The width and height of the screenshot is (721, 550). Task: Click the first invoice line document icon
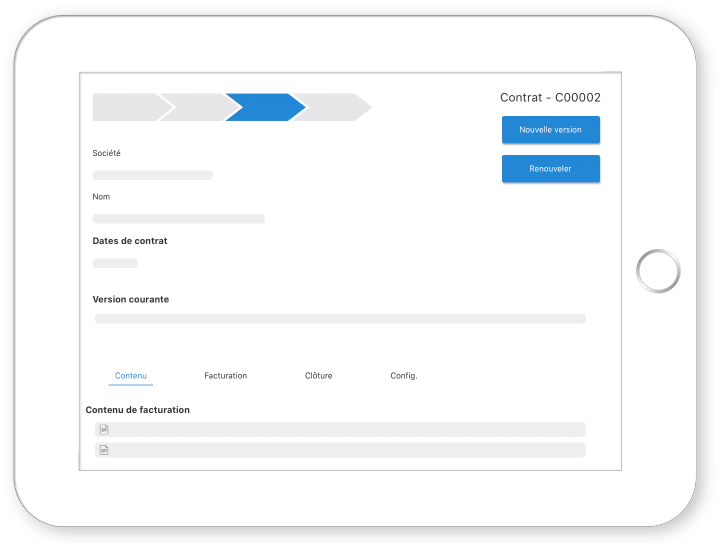tap(104, 430)
